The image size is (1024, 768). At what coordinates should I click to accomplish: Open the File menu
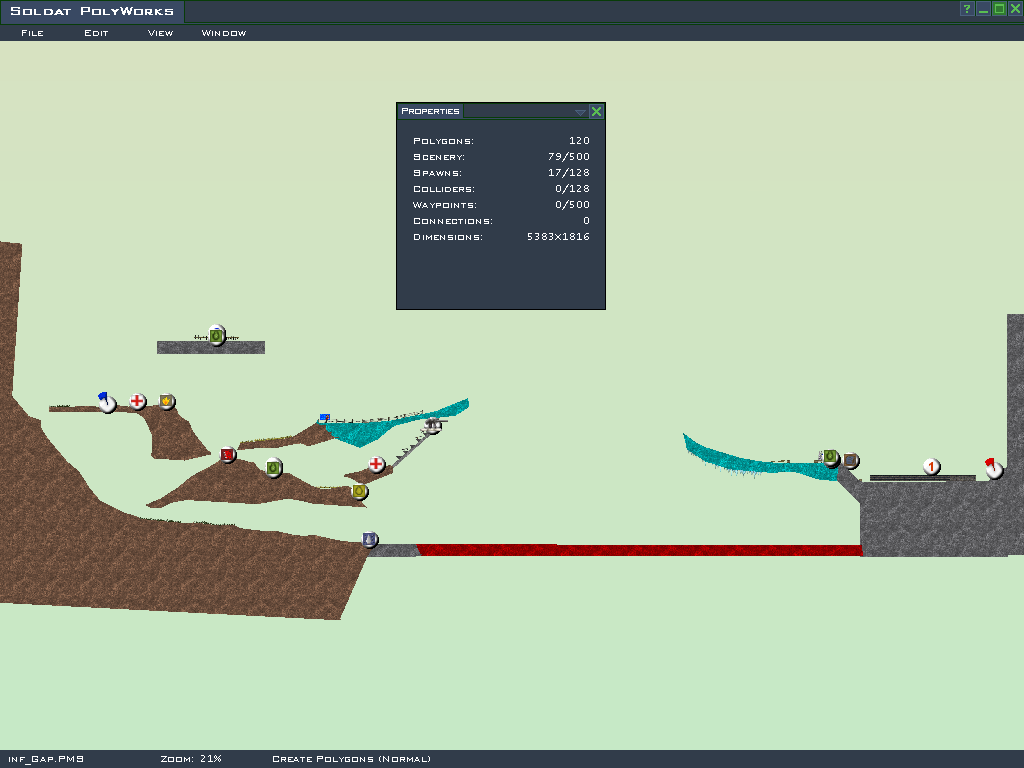tap(32, 33)
